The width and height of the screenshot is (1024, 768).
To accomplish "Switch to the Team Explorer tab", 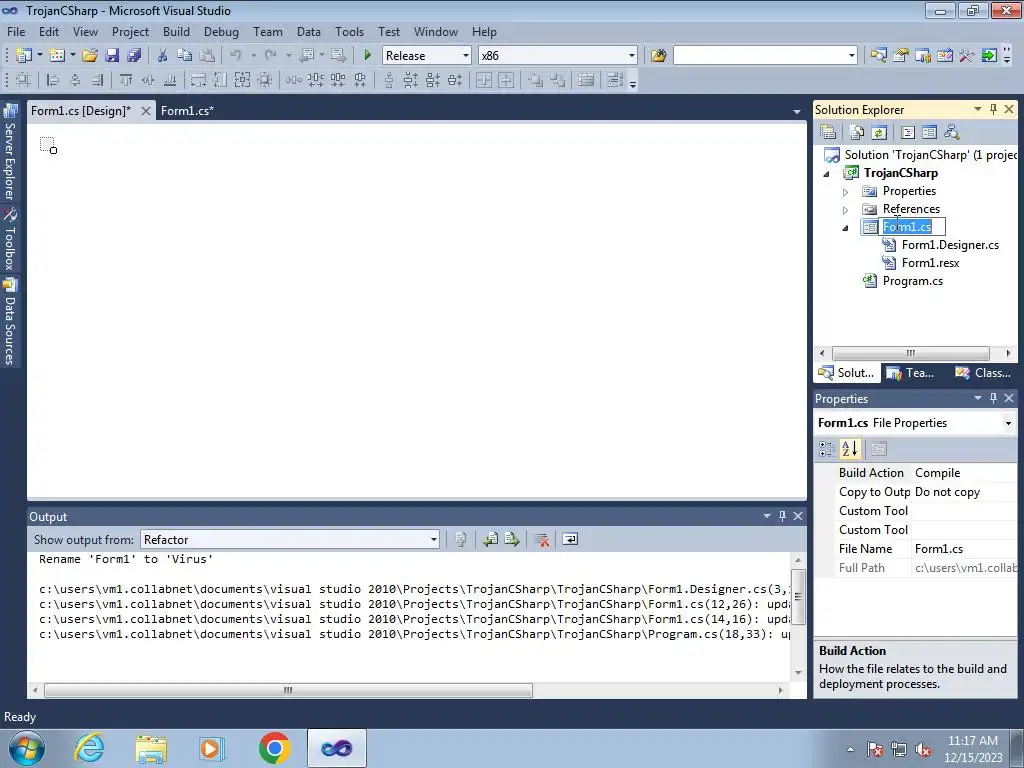I will [x=912, y=373].
